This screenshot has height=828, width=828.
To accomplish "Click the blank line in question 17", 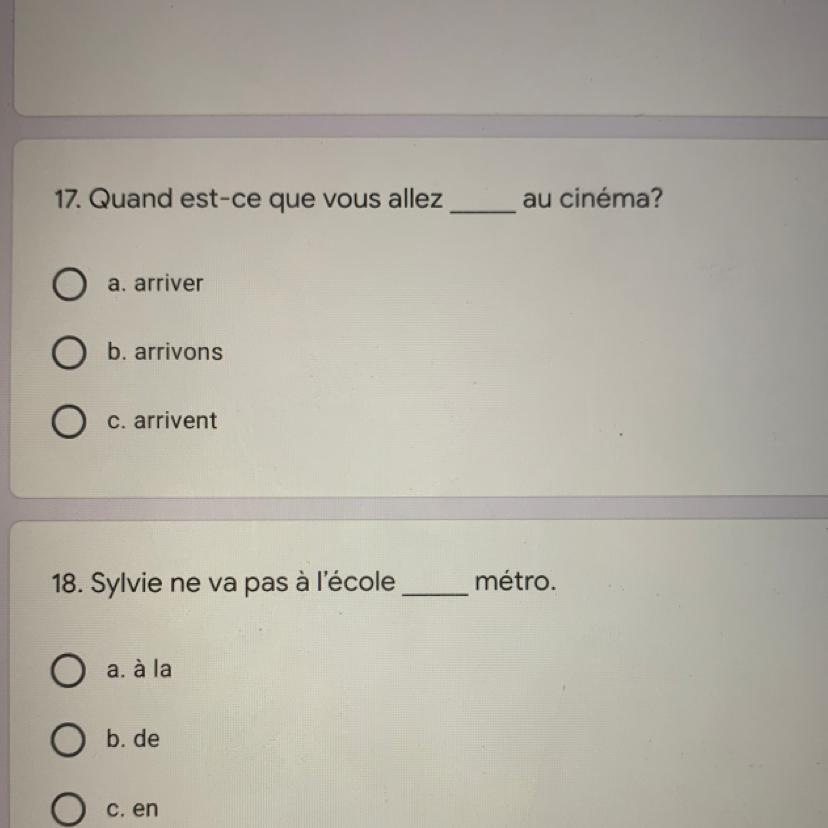I will 483,211.
